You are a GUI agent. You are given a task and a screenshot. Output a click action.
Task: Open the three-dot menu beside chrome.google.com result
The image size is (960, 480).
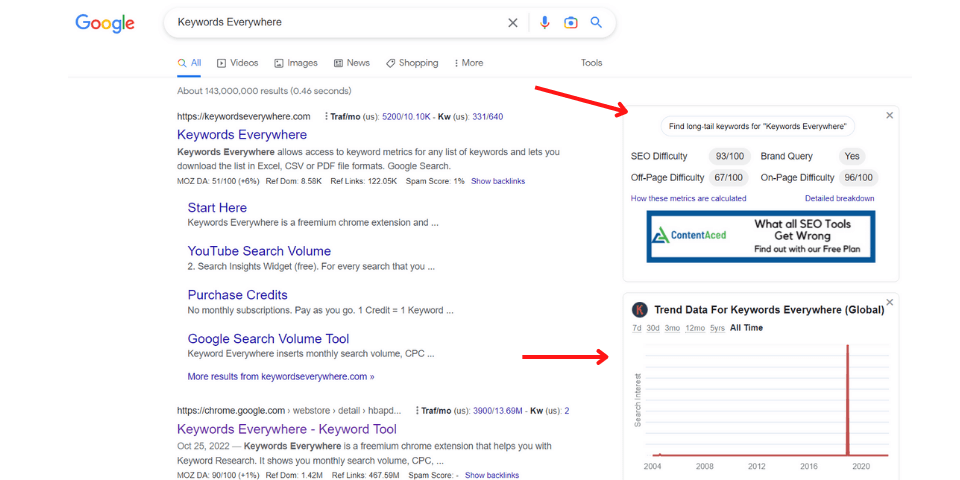(x=417, y=410)
